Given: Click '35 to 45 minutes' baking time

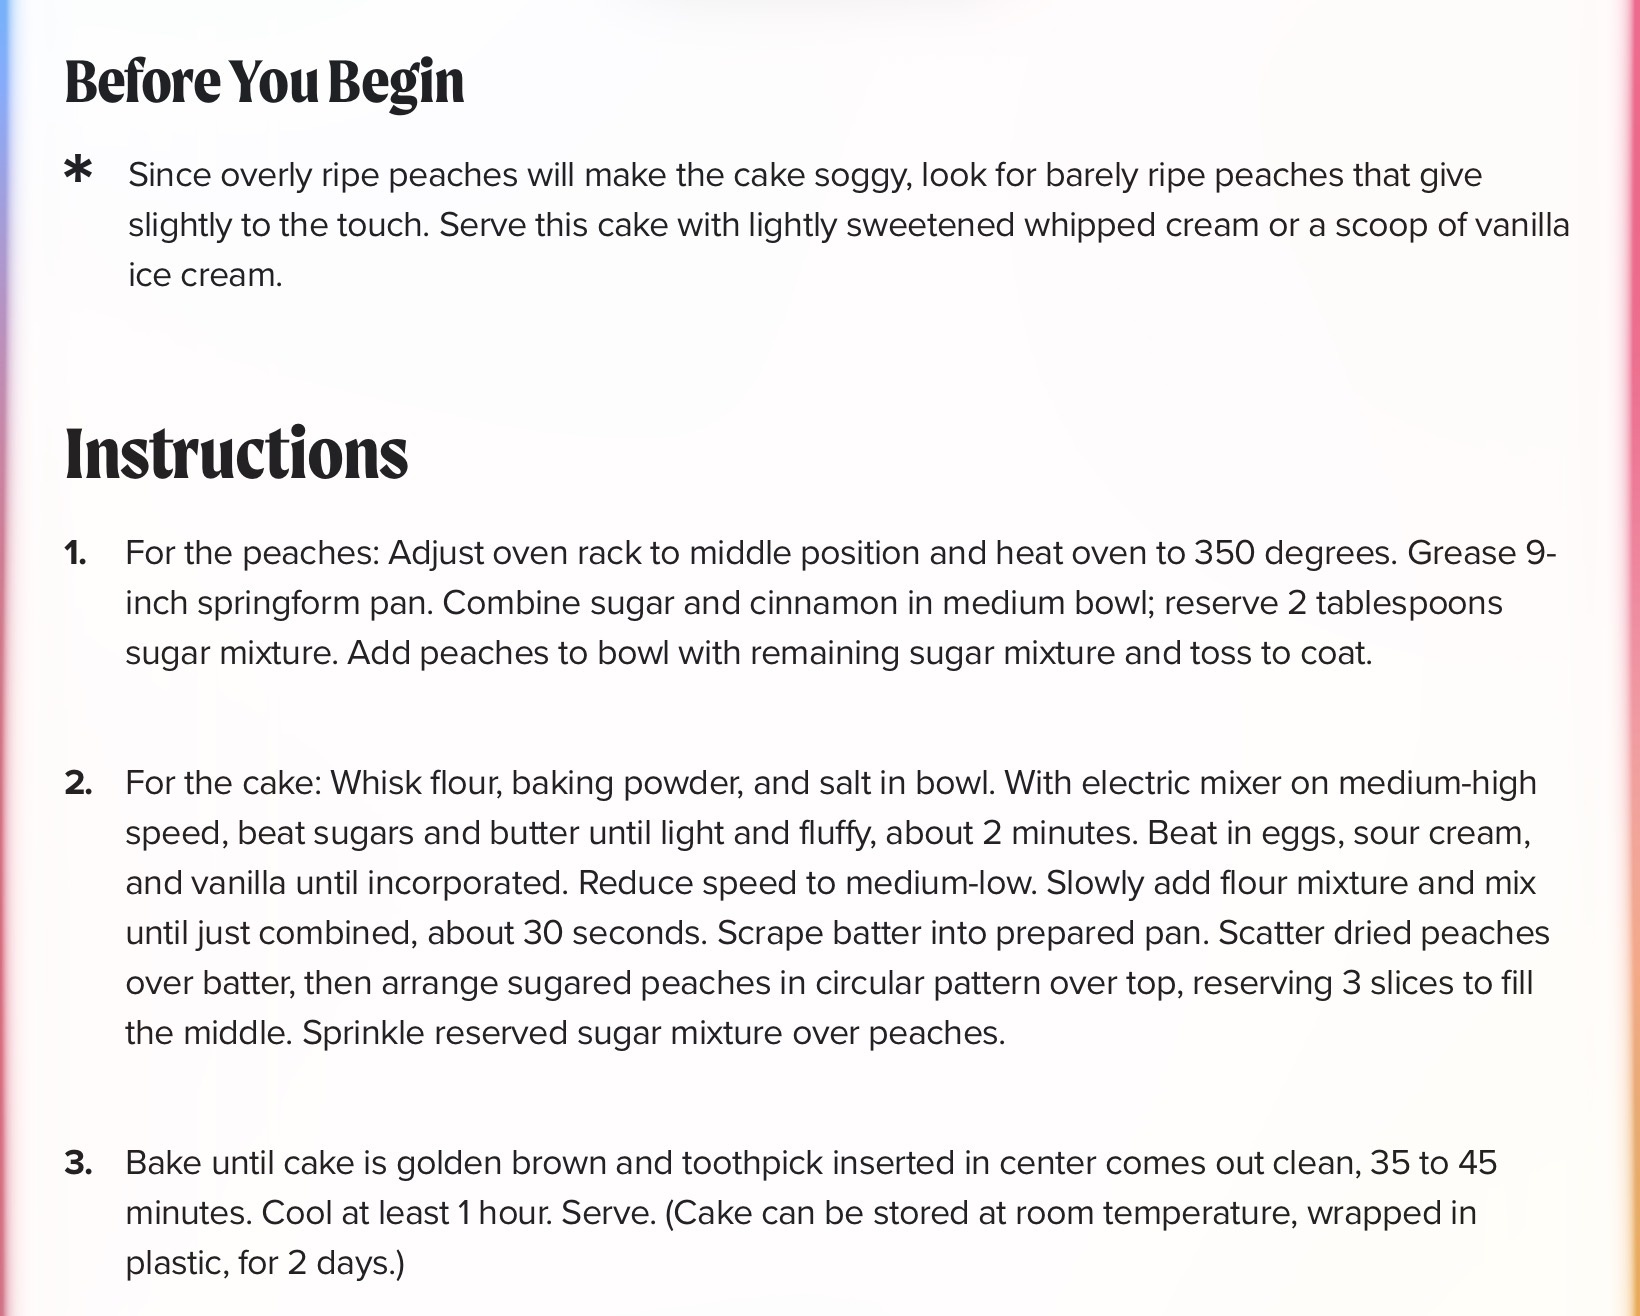Looking at the screenshot, I should coord(811,1188).
